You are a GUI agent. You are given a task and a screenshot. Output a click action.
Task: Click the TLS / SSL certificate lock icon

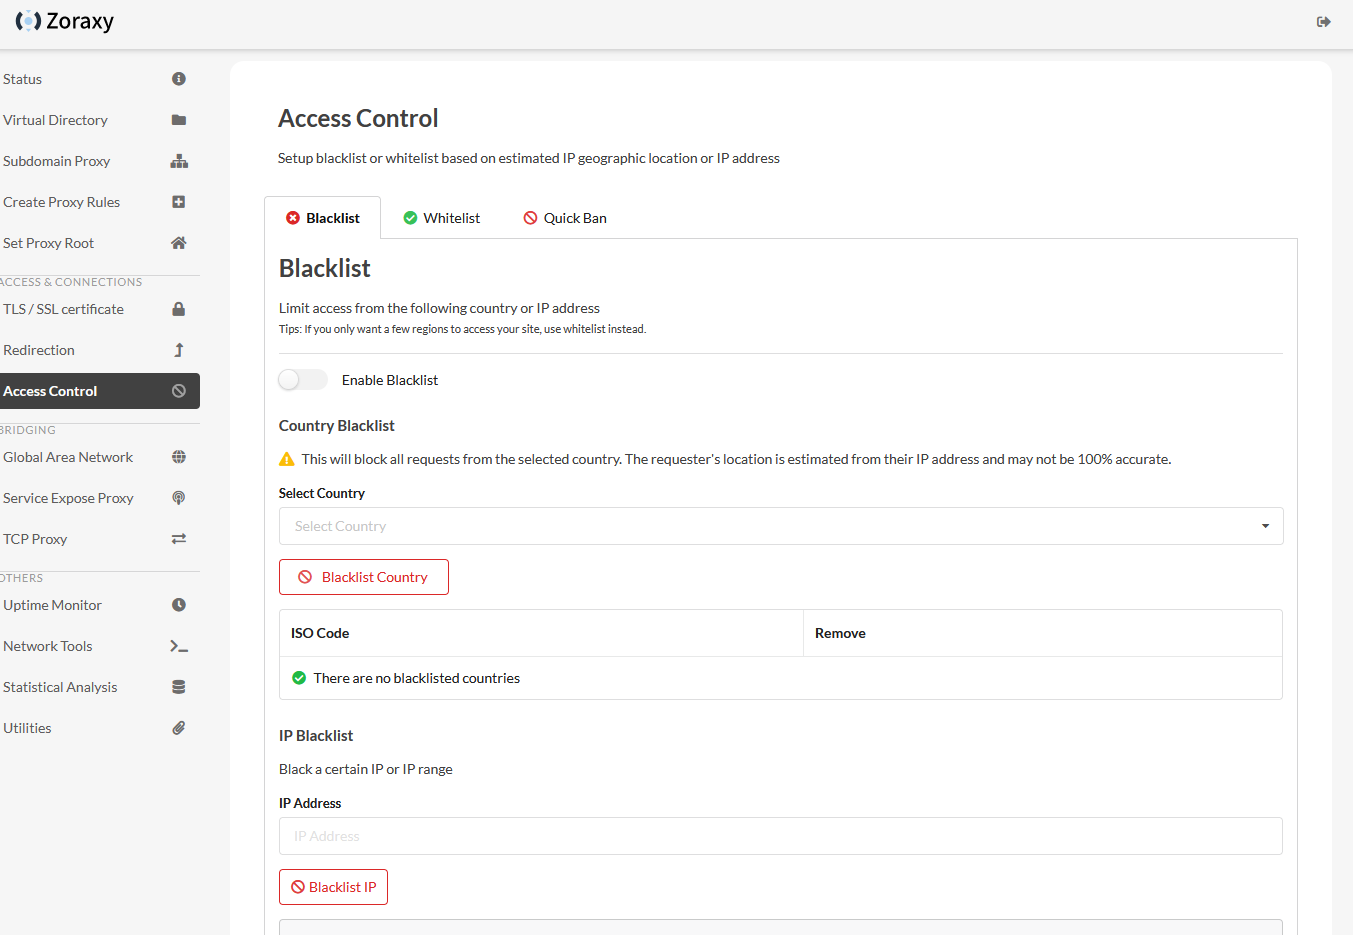pos(179,309)
